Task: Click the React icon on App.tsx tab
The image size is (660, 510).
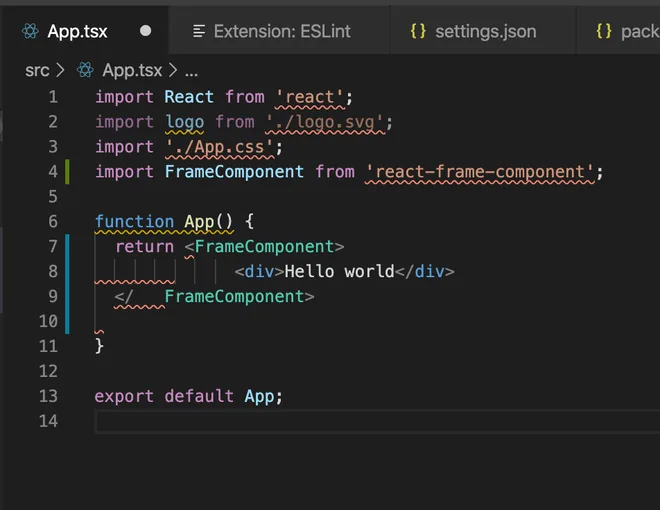Action: [30, 31]
